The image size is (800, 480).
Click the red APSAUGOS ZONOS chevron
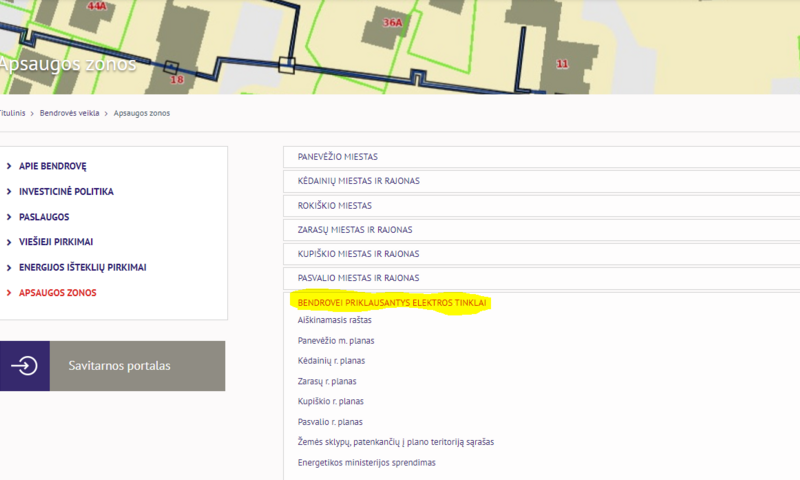tap(9, 293)
